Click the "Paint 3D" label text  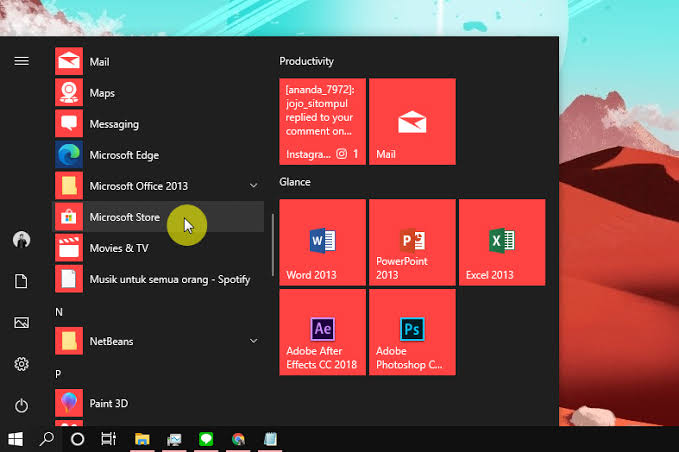pos(109,404)
